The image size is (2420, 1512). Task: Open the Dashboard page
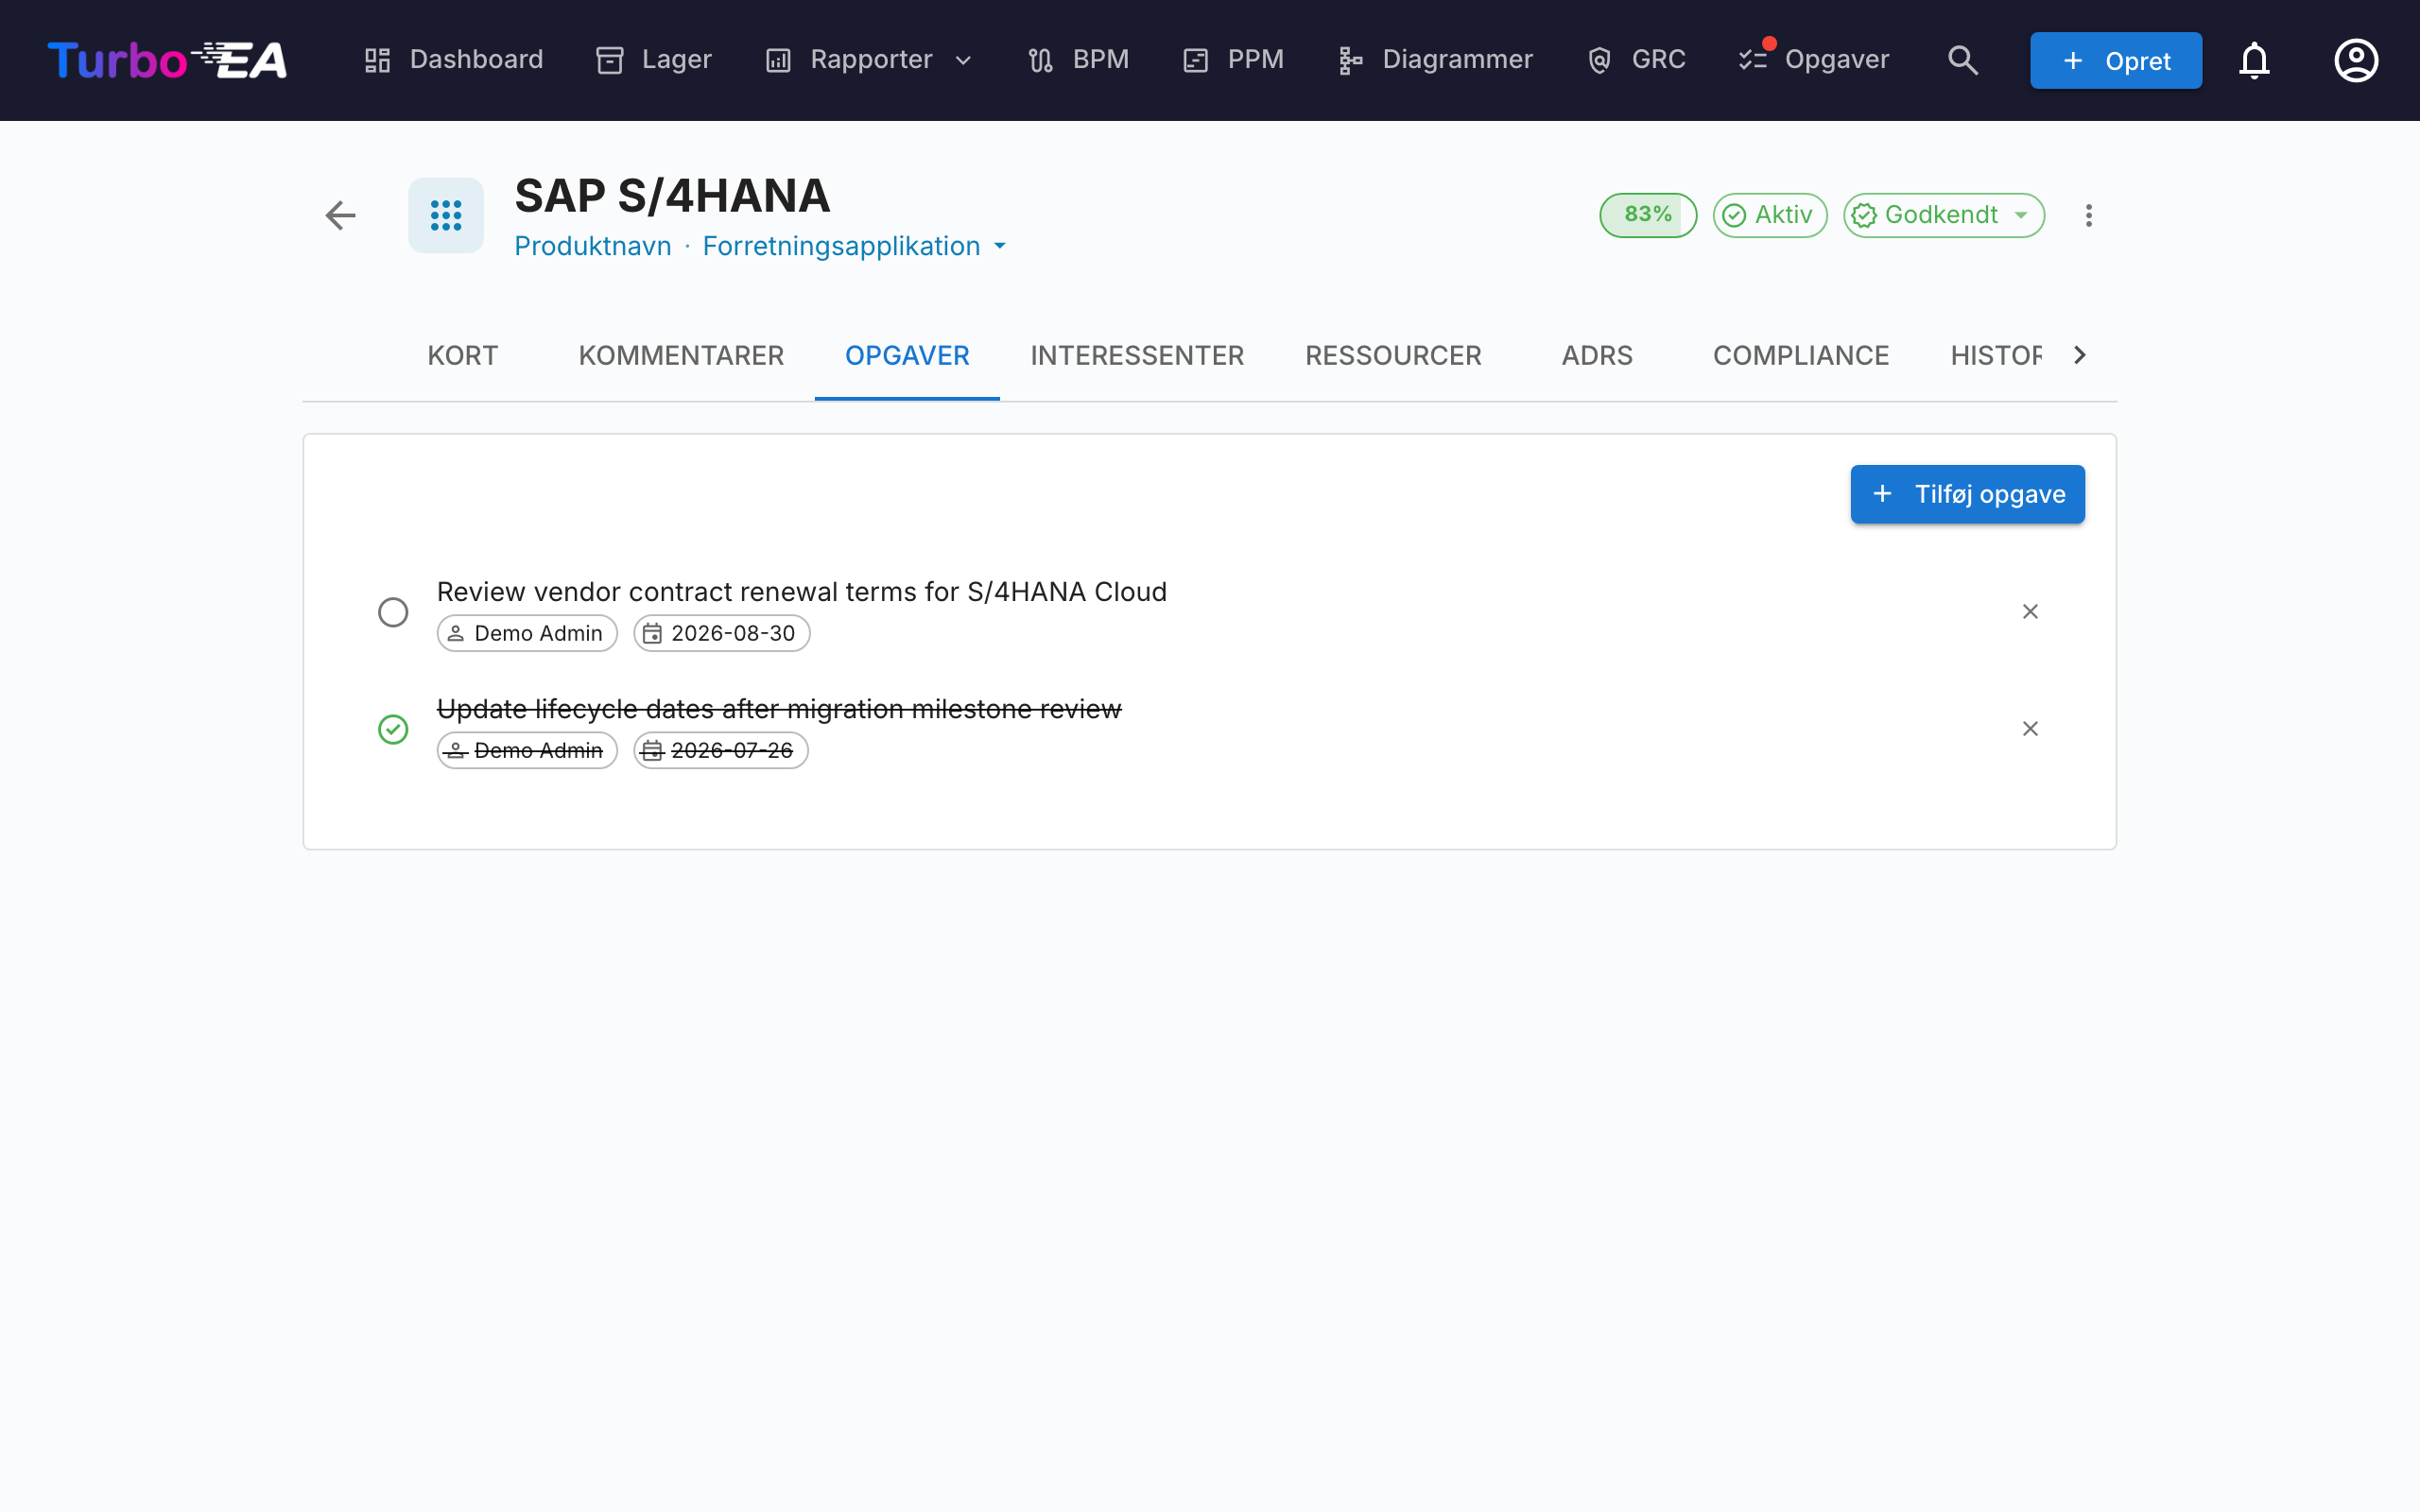click(x=453, y=60)
